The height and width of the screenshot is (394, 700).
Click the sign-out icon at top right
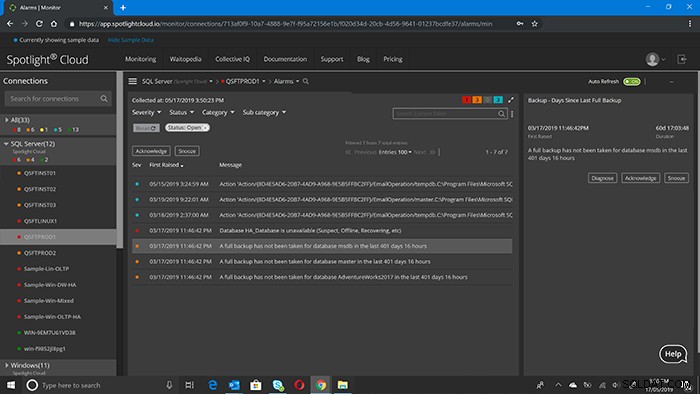tap(682, 59)
